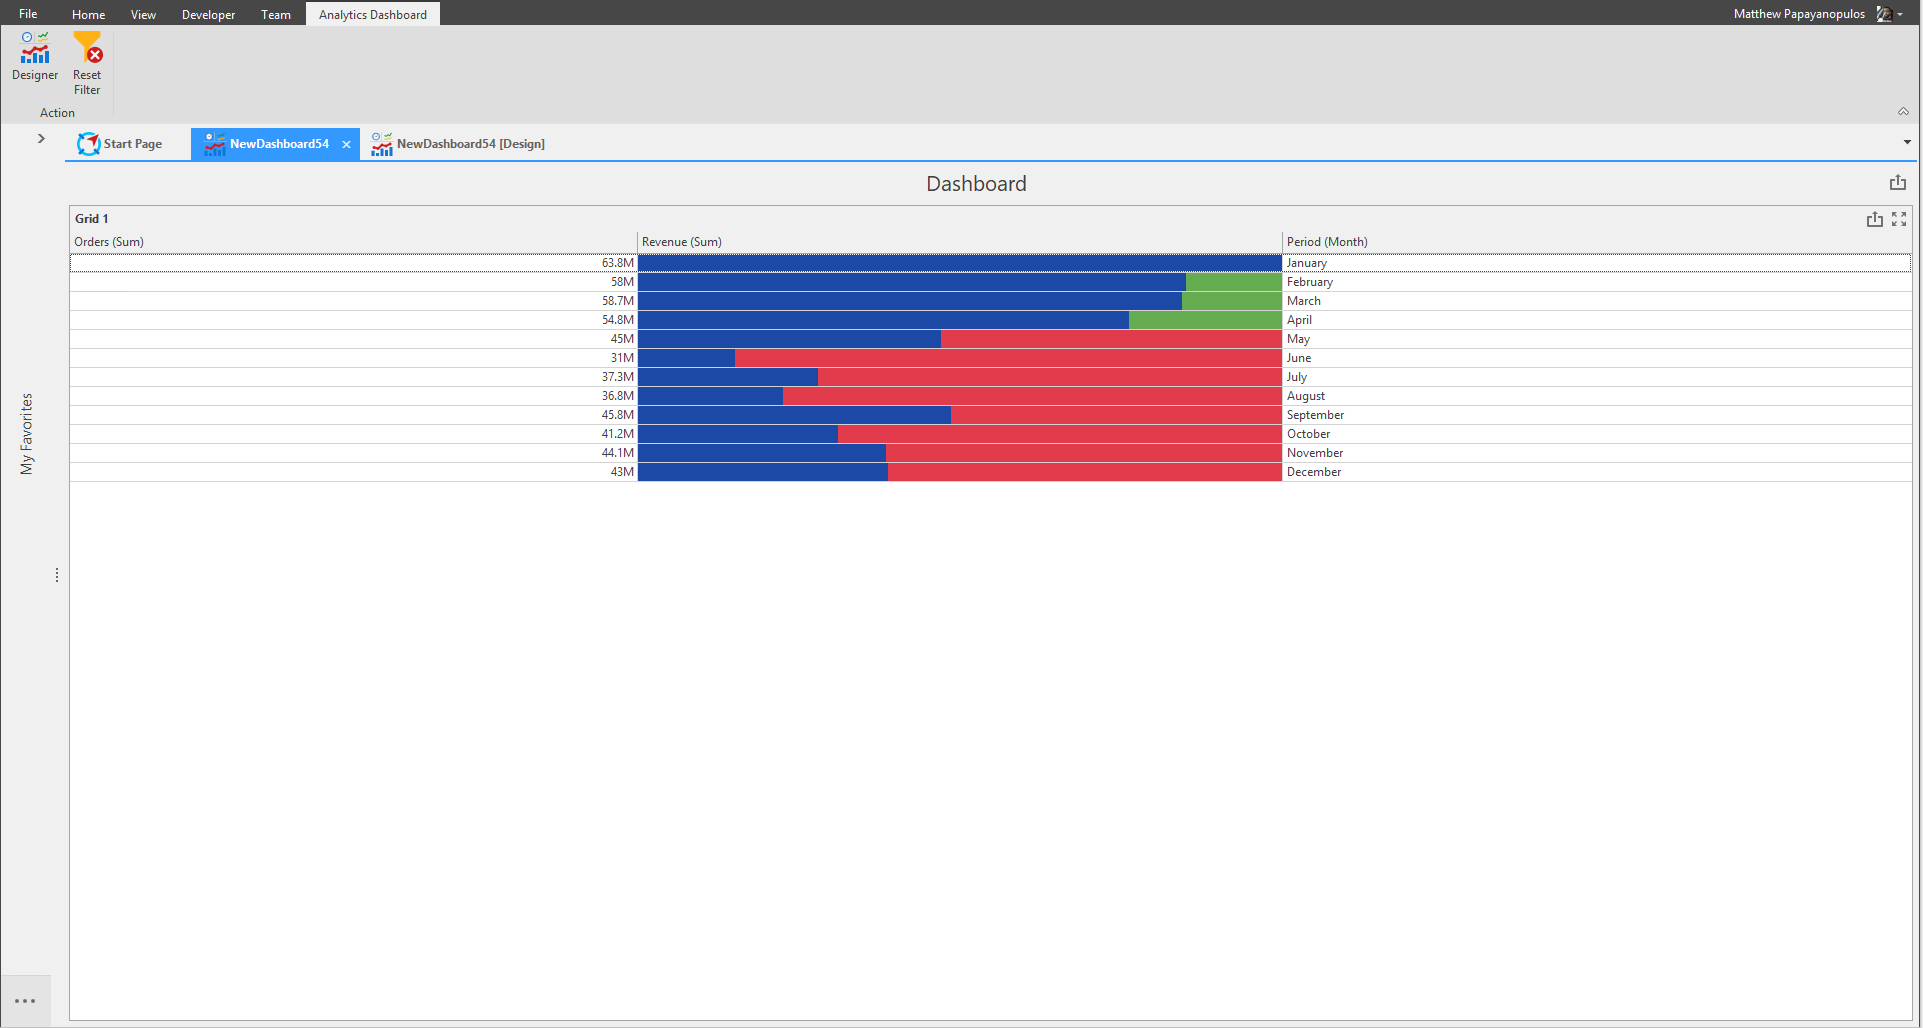Image resolution: width=1923 pixels, height=1028 pixels.
Task: Click the 37.3M orders value
Action: coord(617,377)
